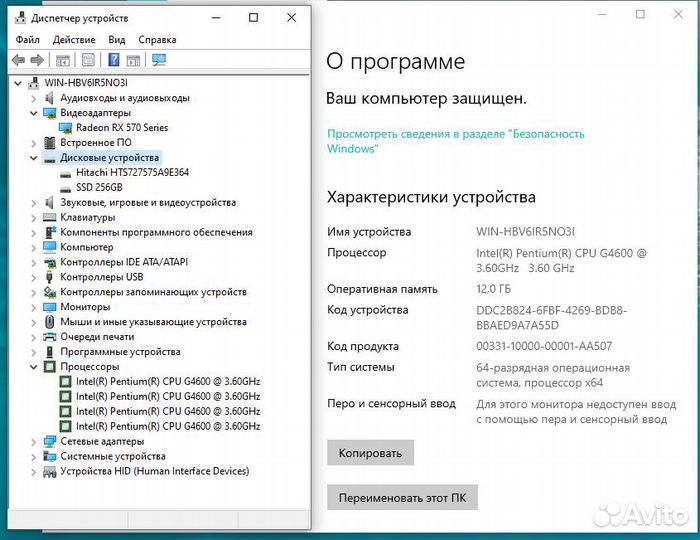Select the Radeon RX 570 Series label
This screenshot has height=540, width=700.
click(122, 128)
